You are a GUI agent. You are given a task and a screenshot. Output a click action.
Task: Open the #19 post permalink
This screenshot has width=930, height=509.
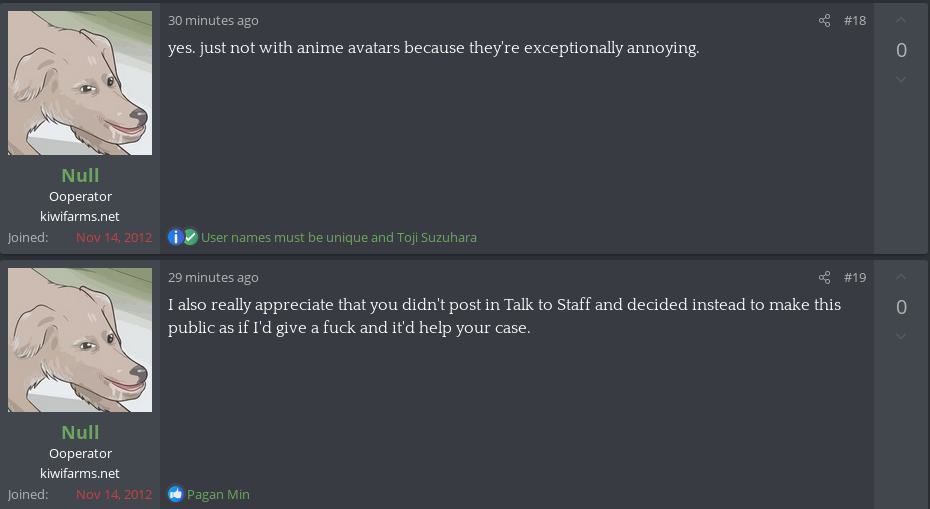(x=855, y=278)
